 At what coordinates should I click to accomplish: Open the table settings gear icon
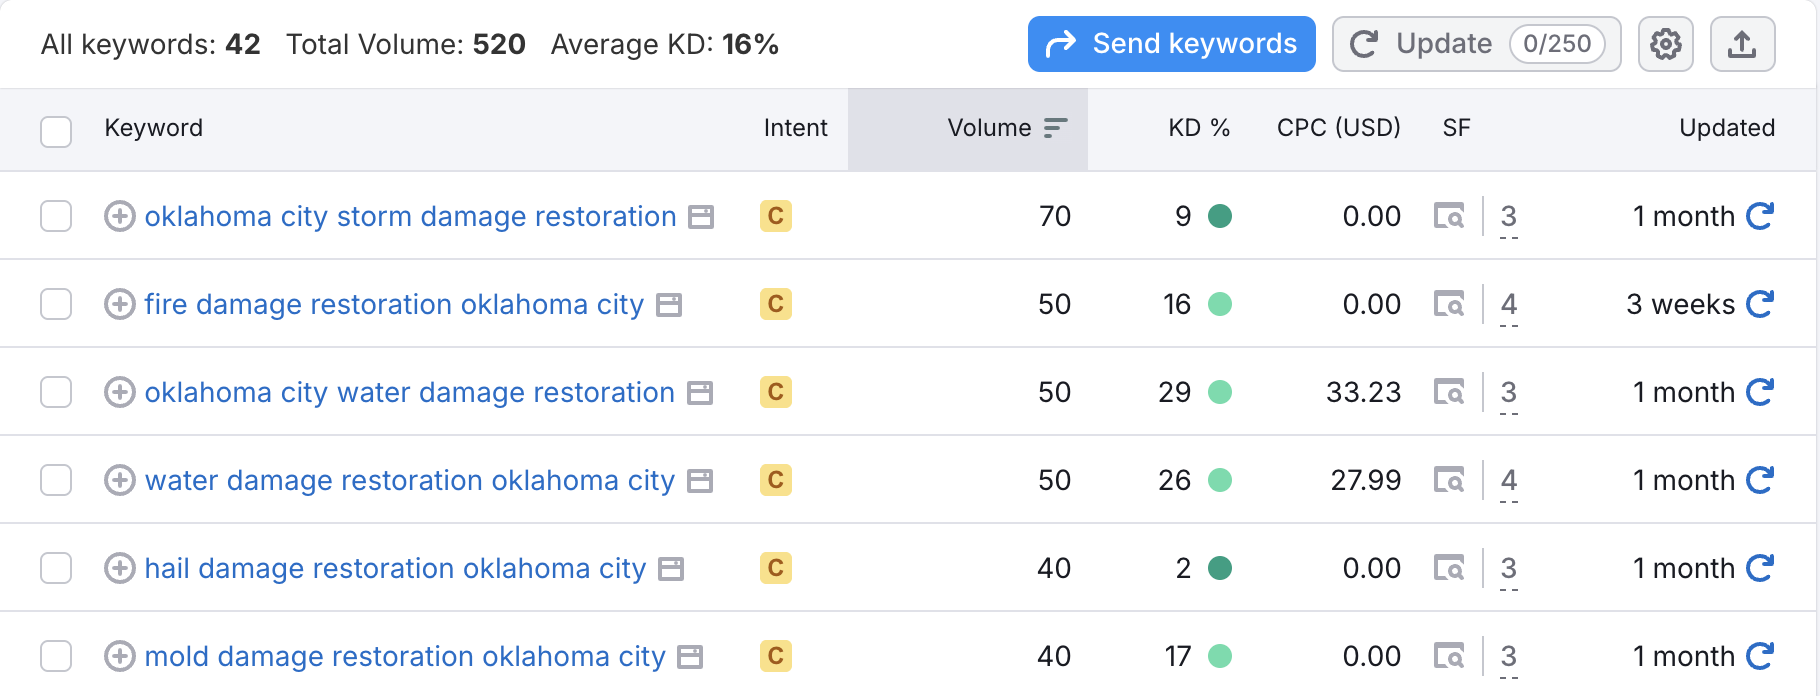tap(1665, 44)
